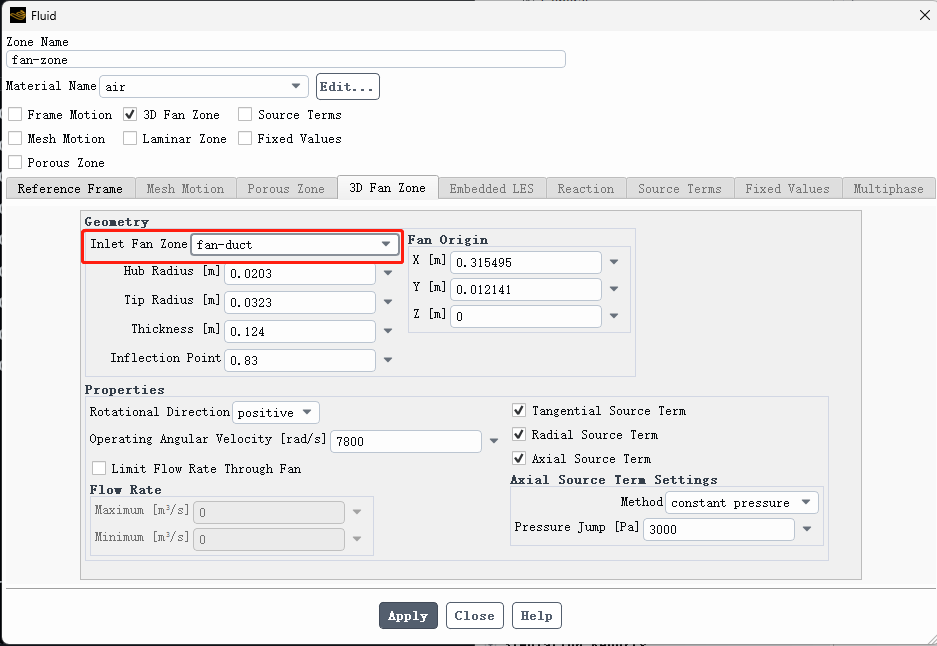Click the Fluid dialog application icon
This screenshot has width=937, height=646.
16,15
